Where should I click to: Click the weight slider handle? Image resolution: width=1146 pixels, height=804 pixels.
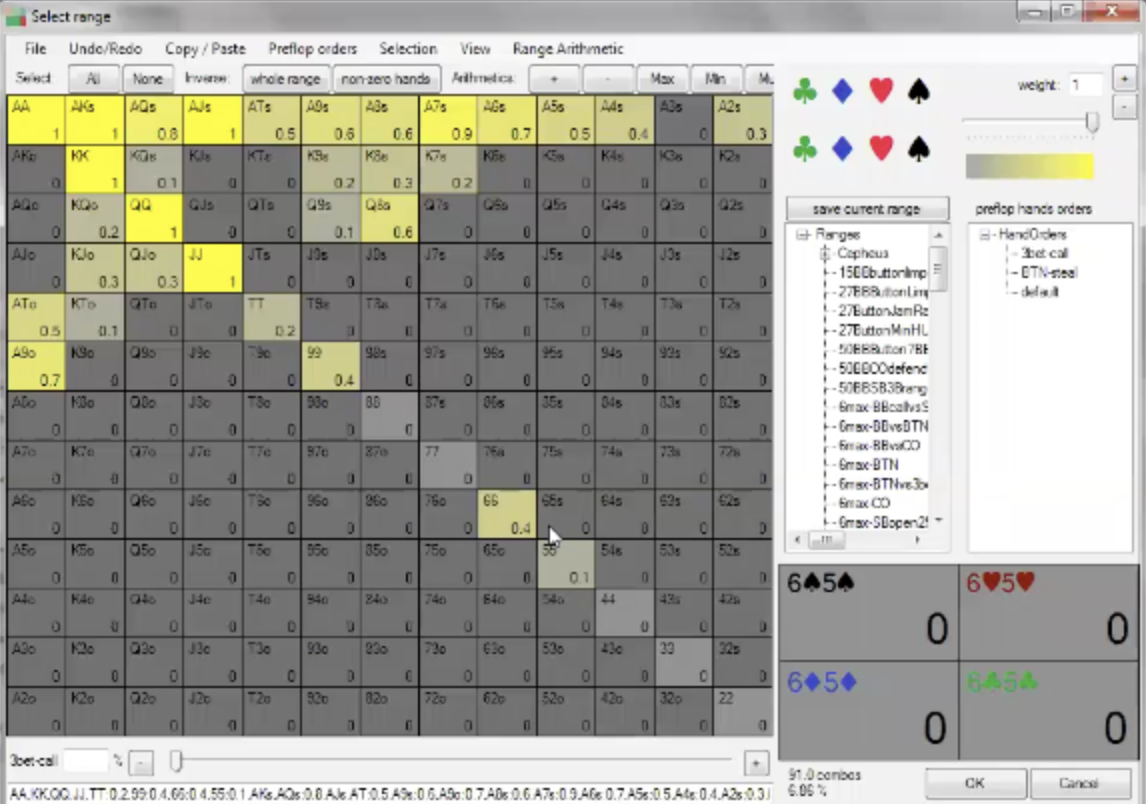(1092, 121)
